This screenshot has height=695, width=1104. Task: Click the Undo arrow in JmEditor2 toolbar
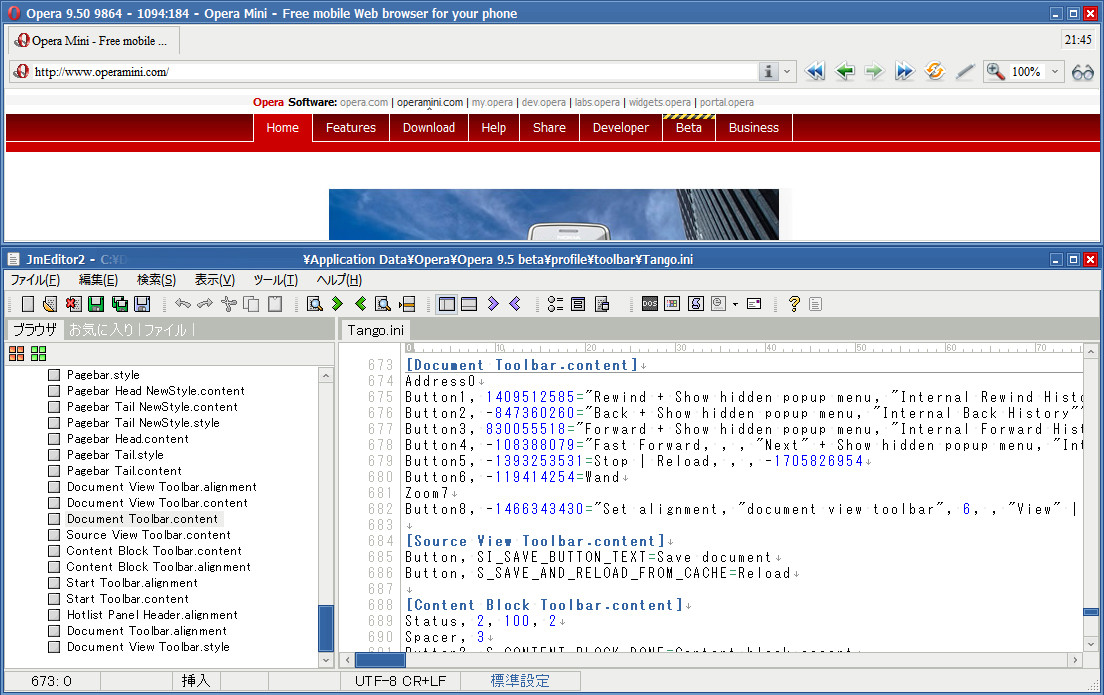click(183, 303)
